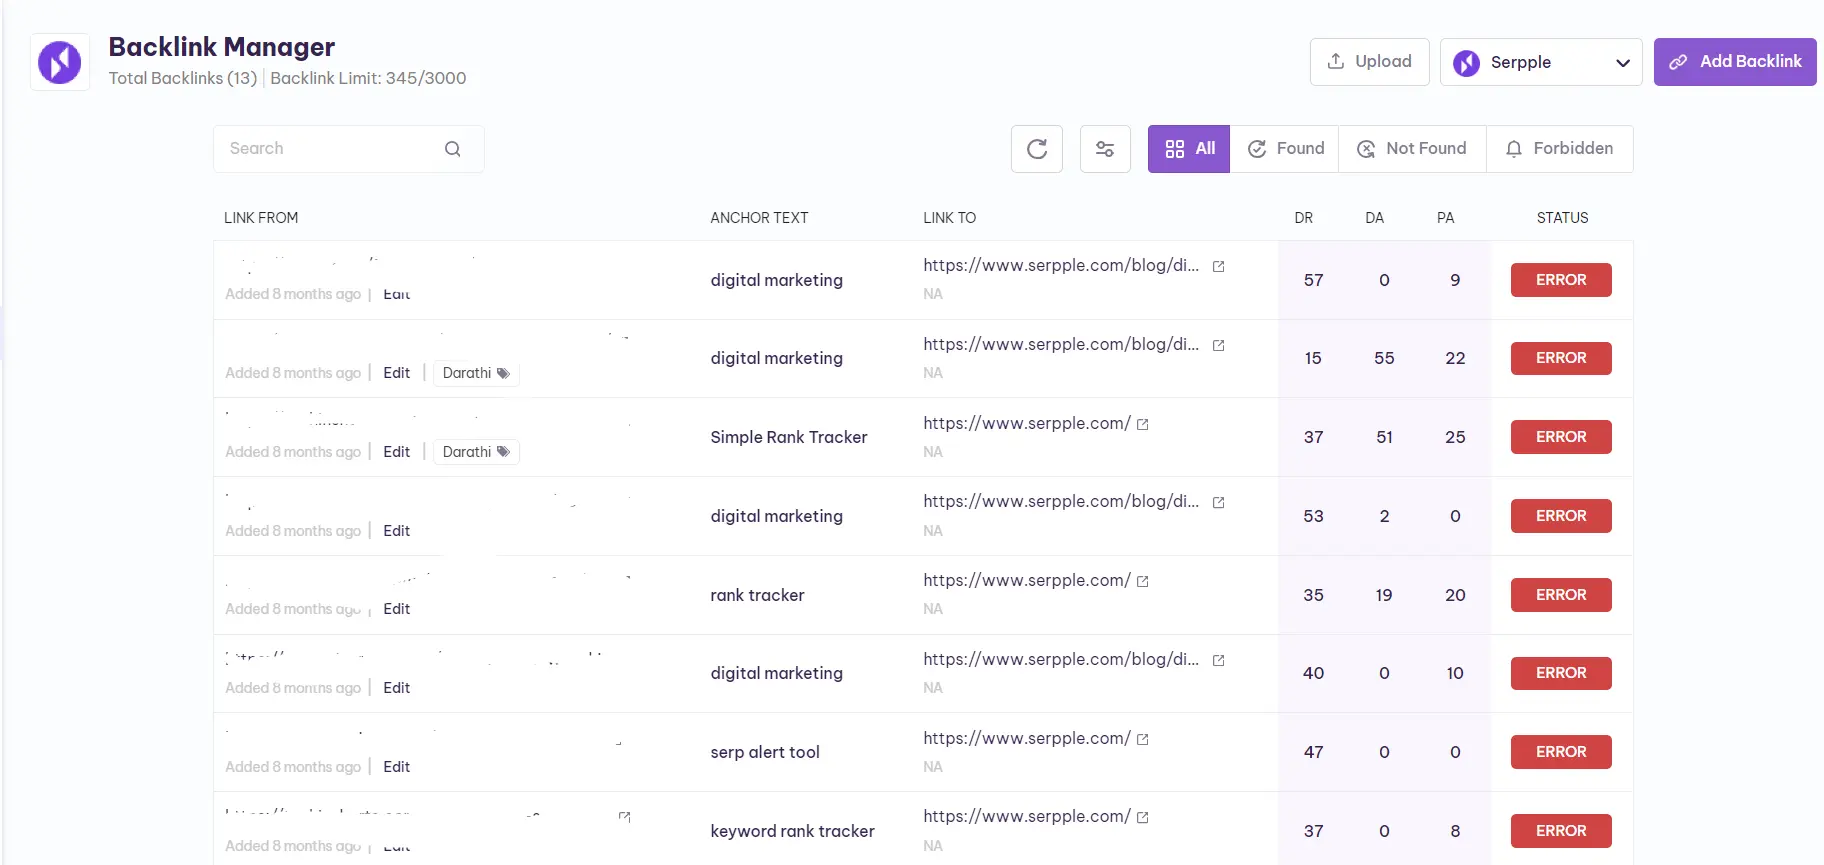Screen dimensions: 1824x865
Task: Edit the rank tracker backlink
Action: (x=397, y=609)
